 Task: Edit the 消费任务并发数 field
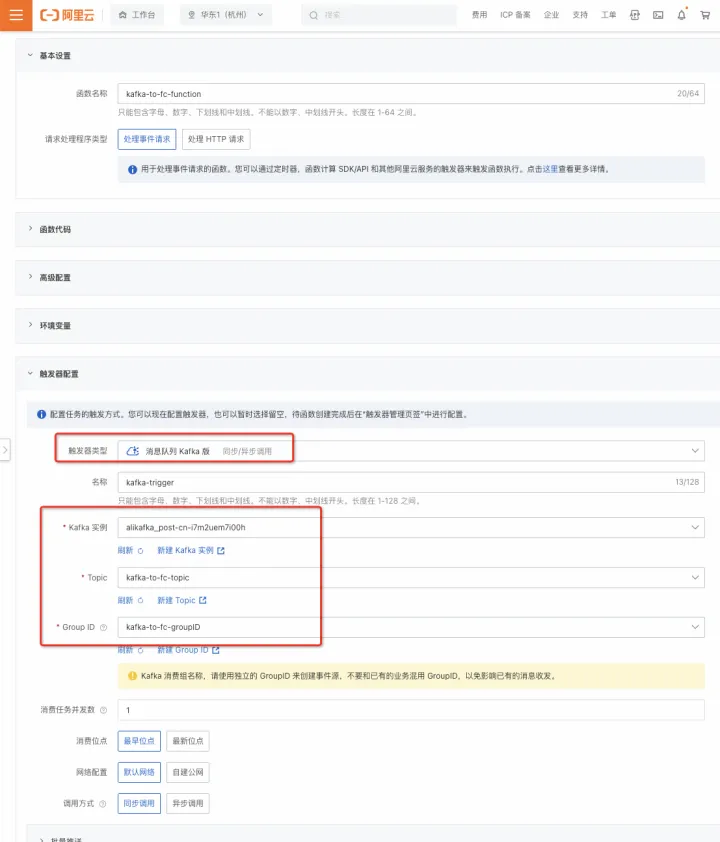pyautogui.click(x=411, y=710)
